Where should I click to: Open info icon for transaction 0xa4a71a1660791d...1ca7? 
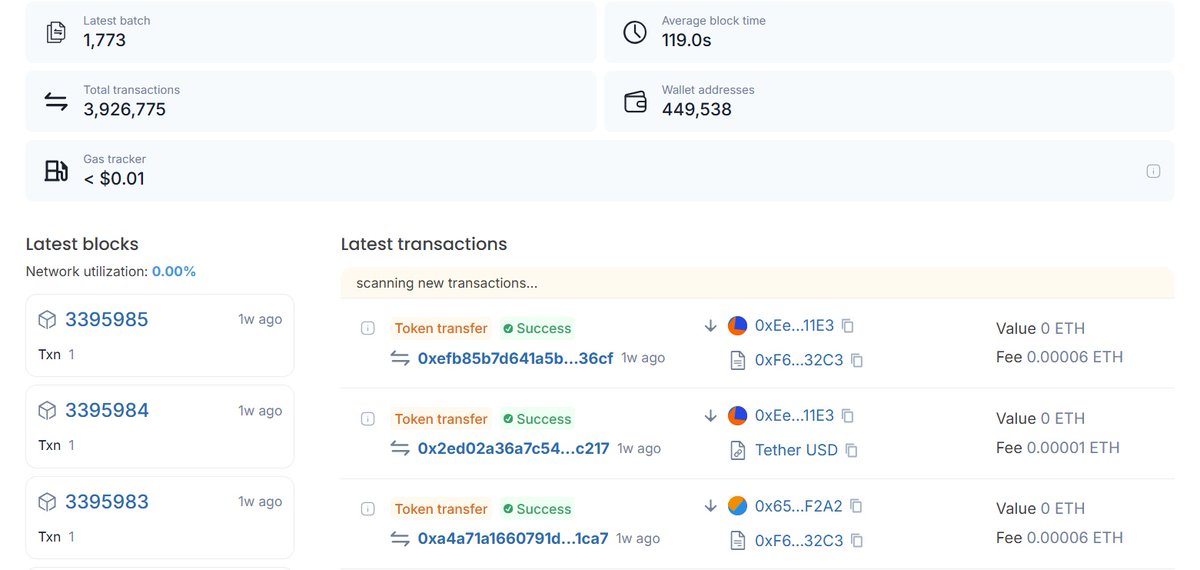click(367, 509)
